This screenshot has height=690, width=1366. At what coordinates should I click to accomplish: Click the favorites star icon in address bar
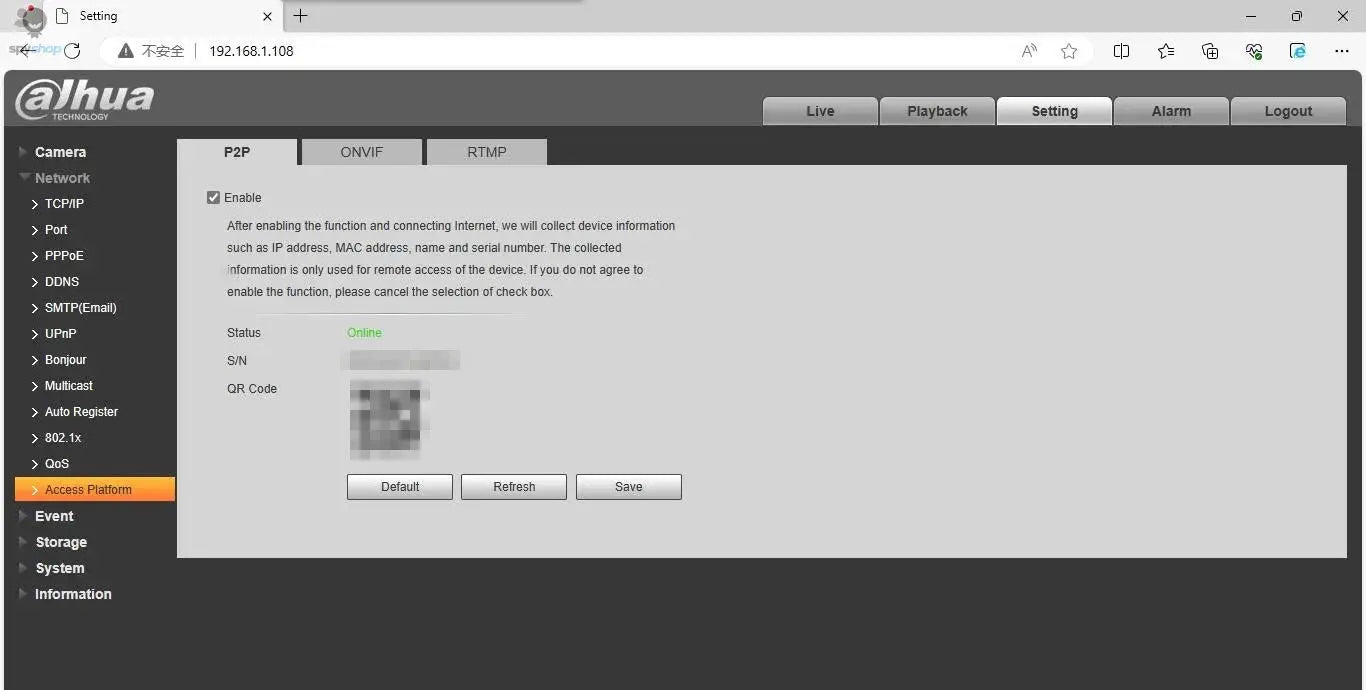tap(1069, 51)
